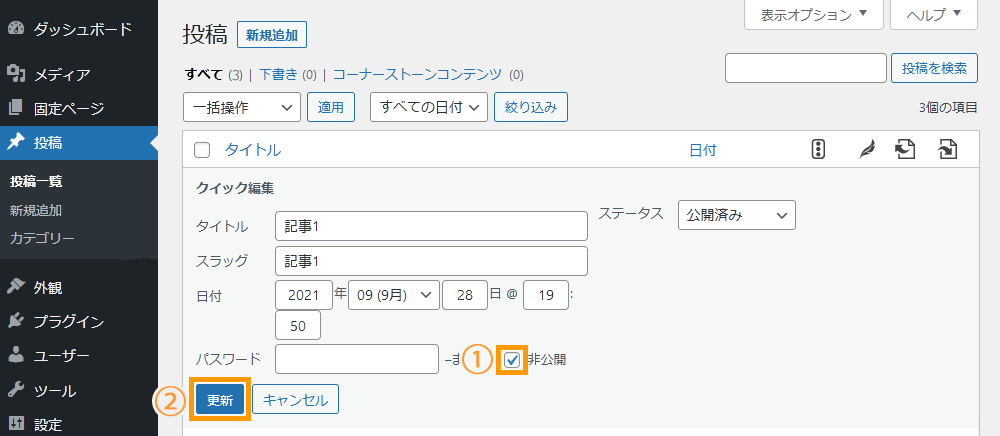Viewport: 1000px width, 436px height.
Task: Click the パスワード input field
Action: (x=357, y=360)
